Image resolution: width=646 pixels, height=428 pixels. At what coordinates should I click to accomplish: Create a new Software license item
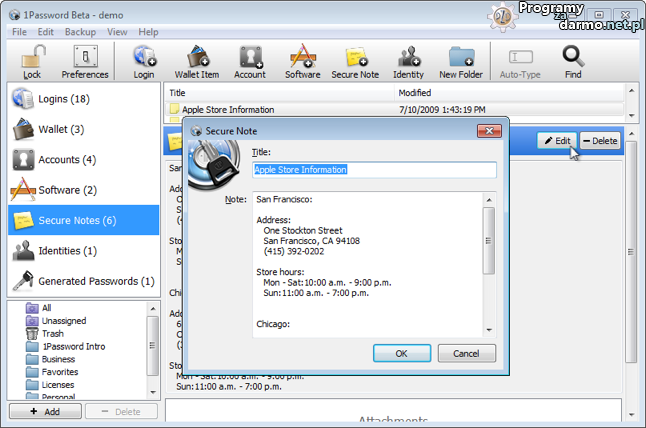302,60
